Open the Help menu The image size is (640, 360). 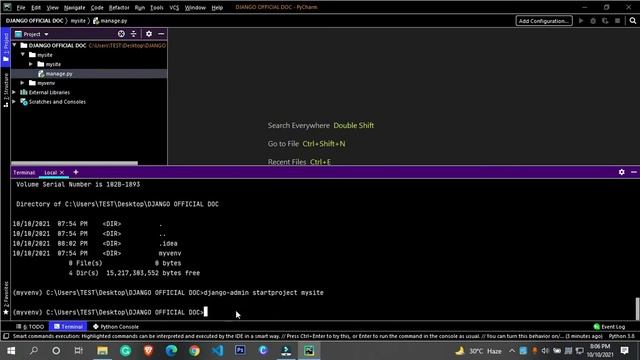pyautogui.click(x=217, y=7)
